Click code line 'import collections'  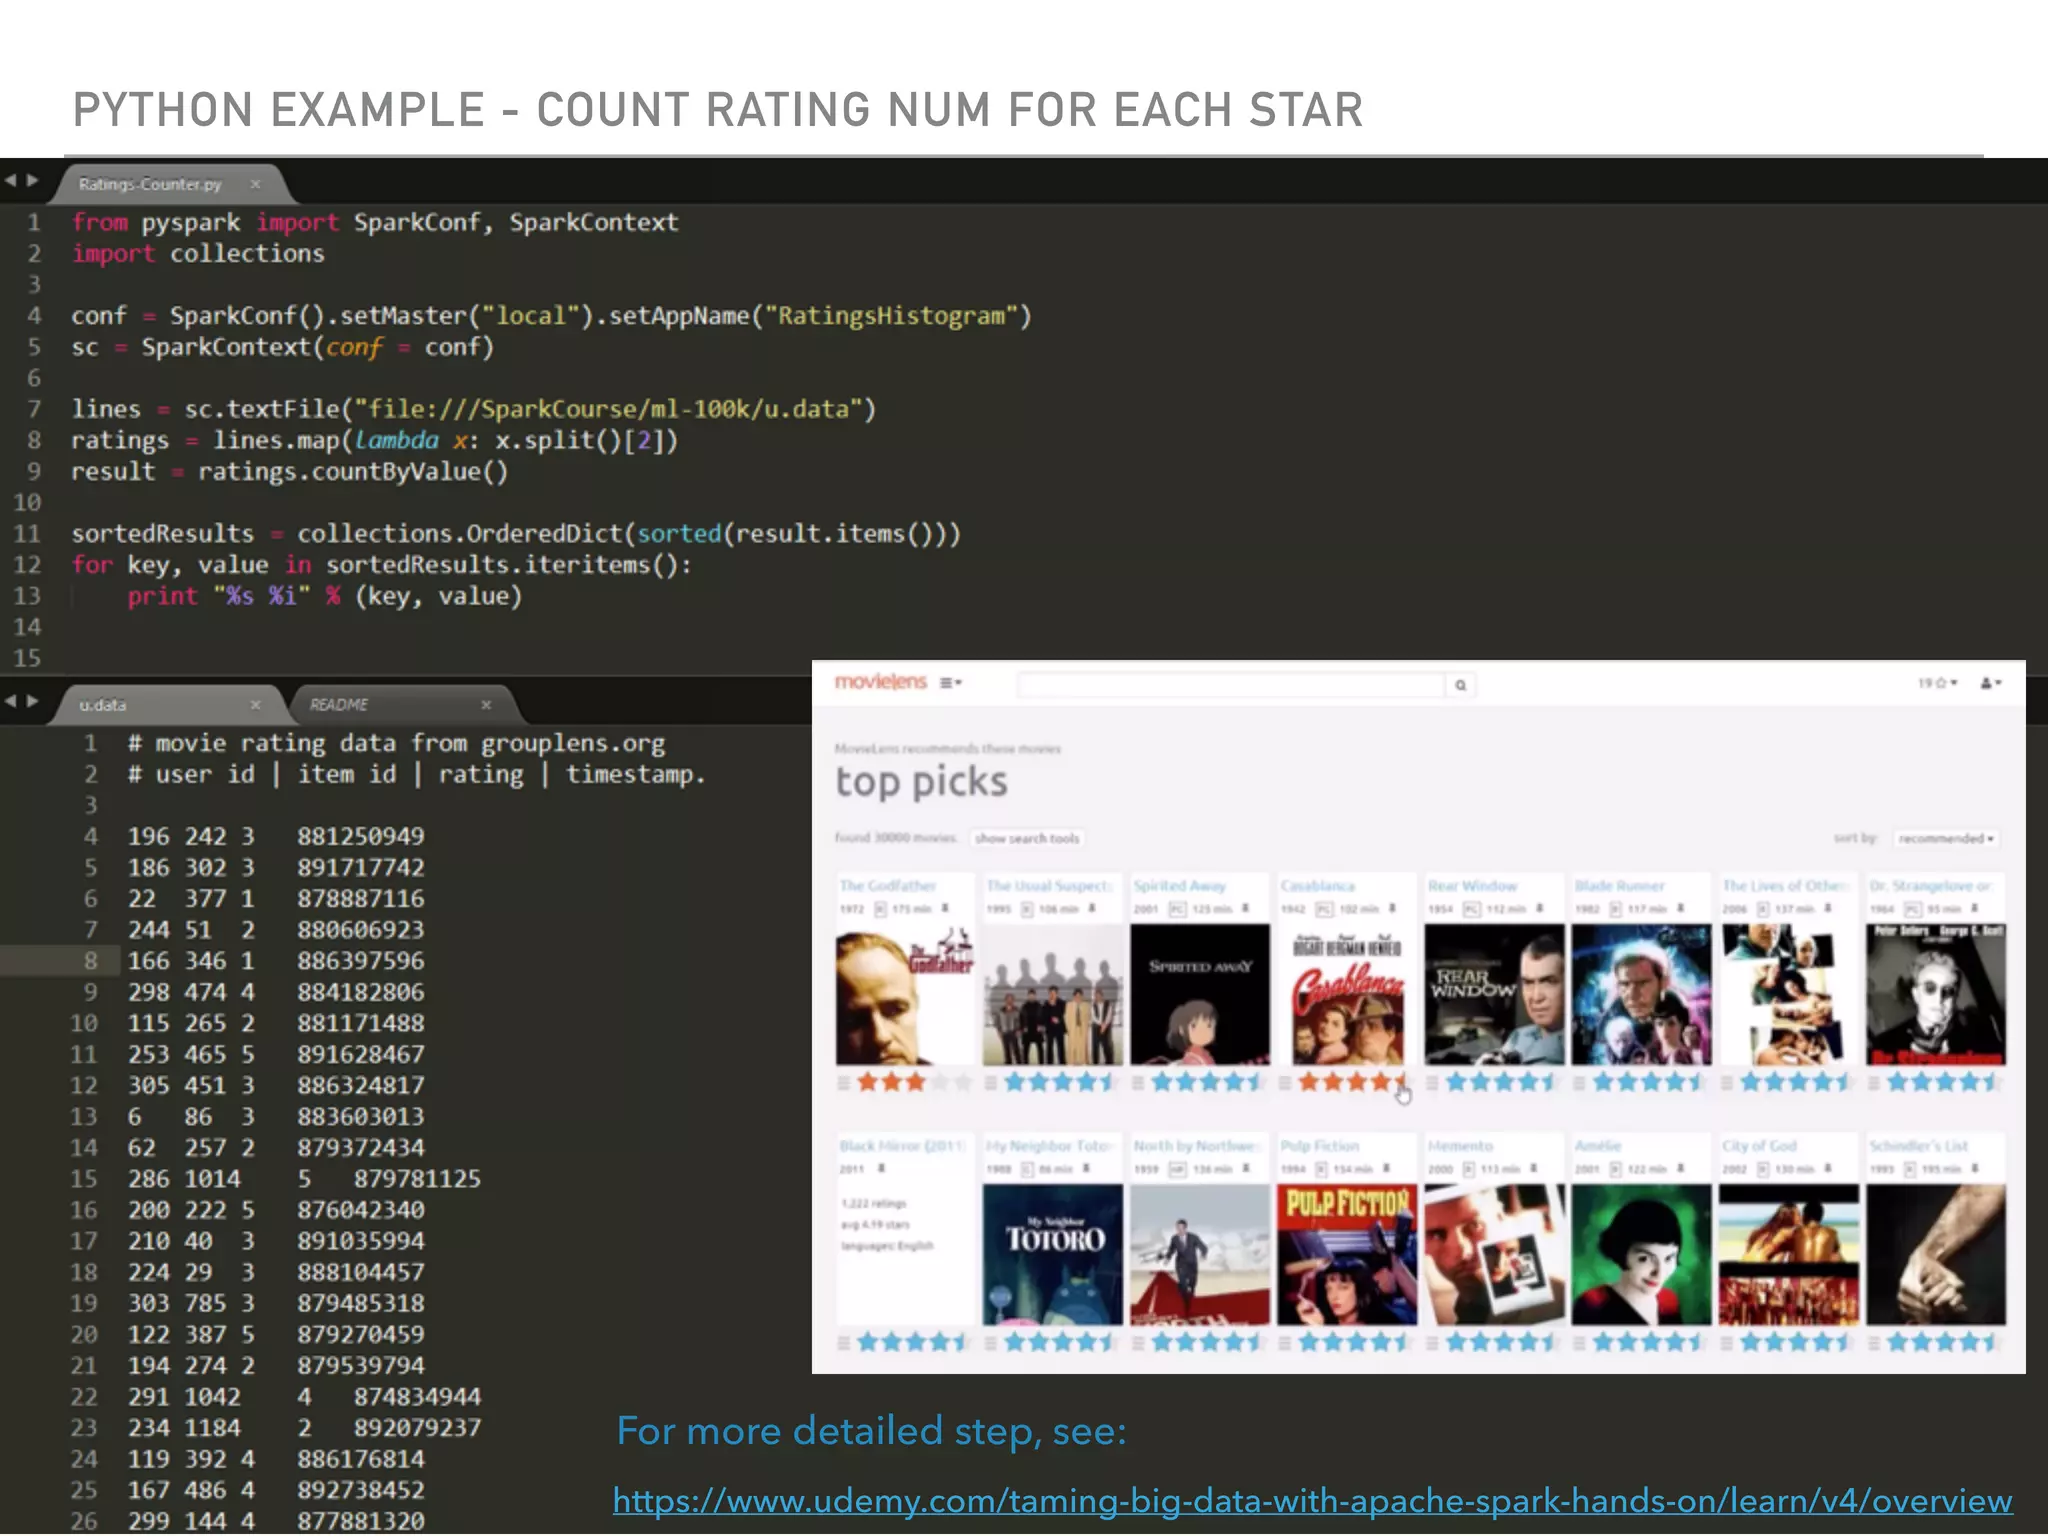(x=198, y=254)
